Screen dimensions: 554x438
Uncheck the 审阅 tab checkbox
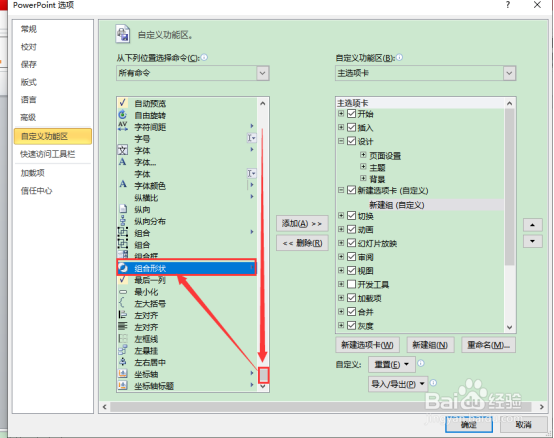(351, 256)
